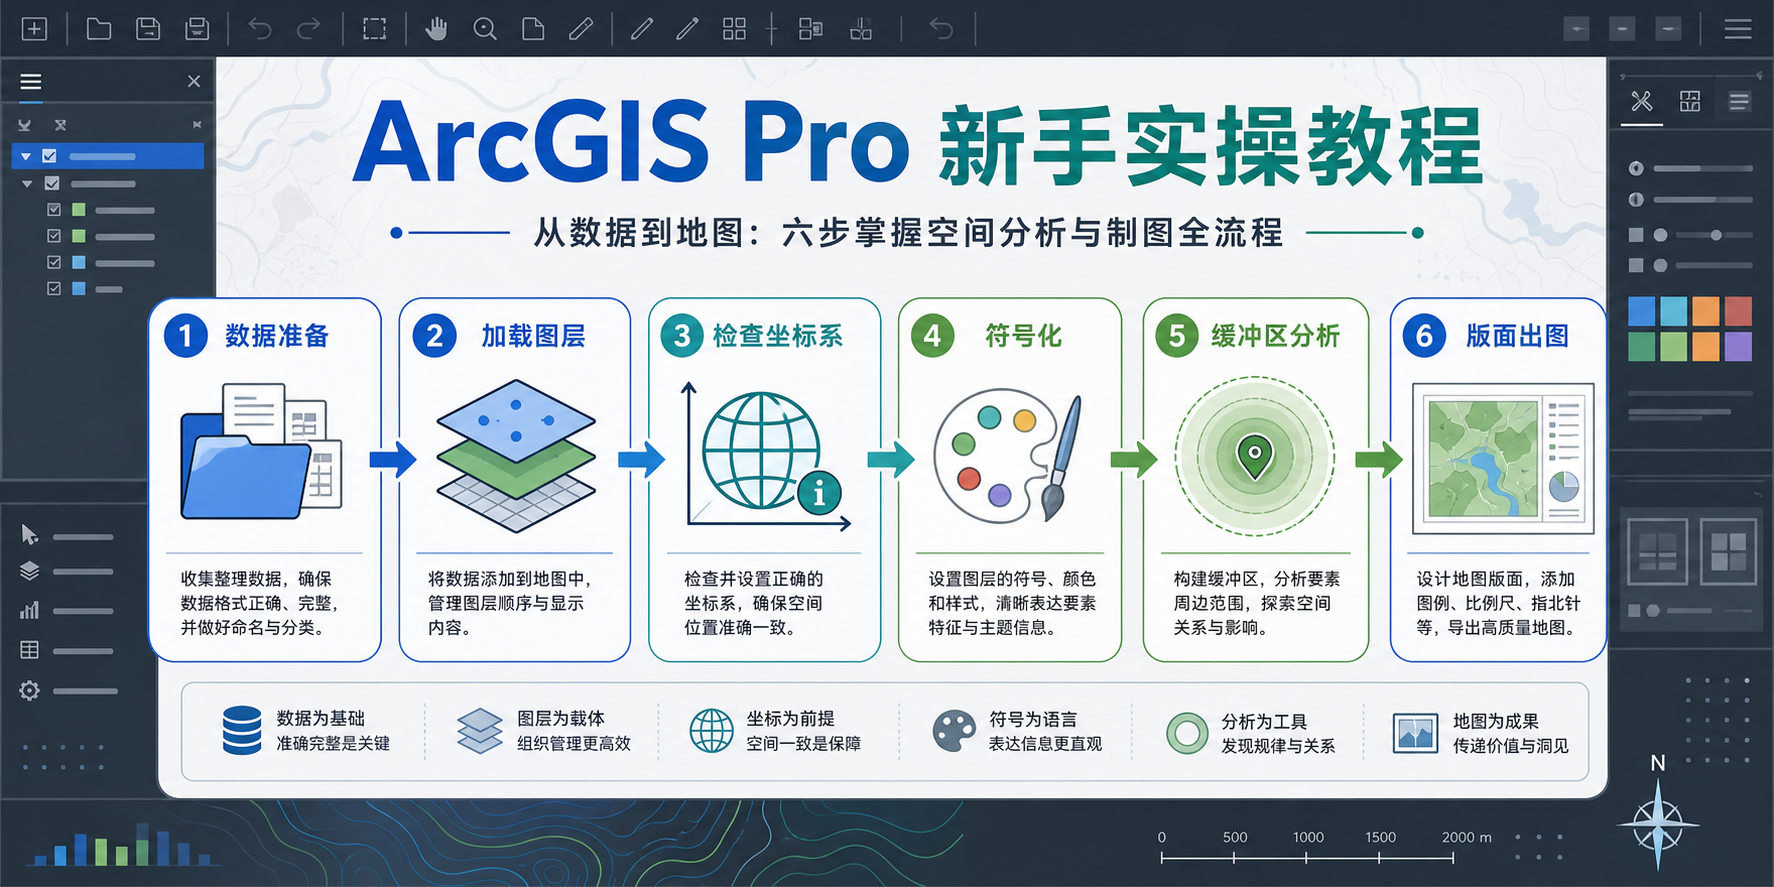This screenshot has width=1774, height=887.
Task: Open the second dropdown button at top right
Action: point(1623,29)
